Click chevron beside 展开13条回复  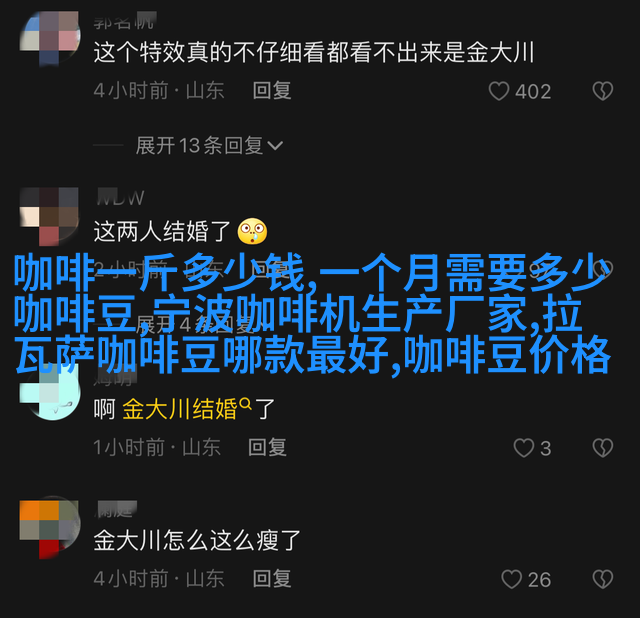(x=275, y=145)
